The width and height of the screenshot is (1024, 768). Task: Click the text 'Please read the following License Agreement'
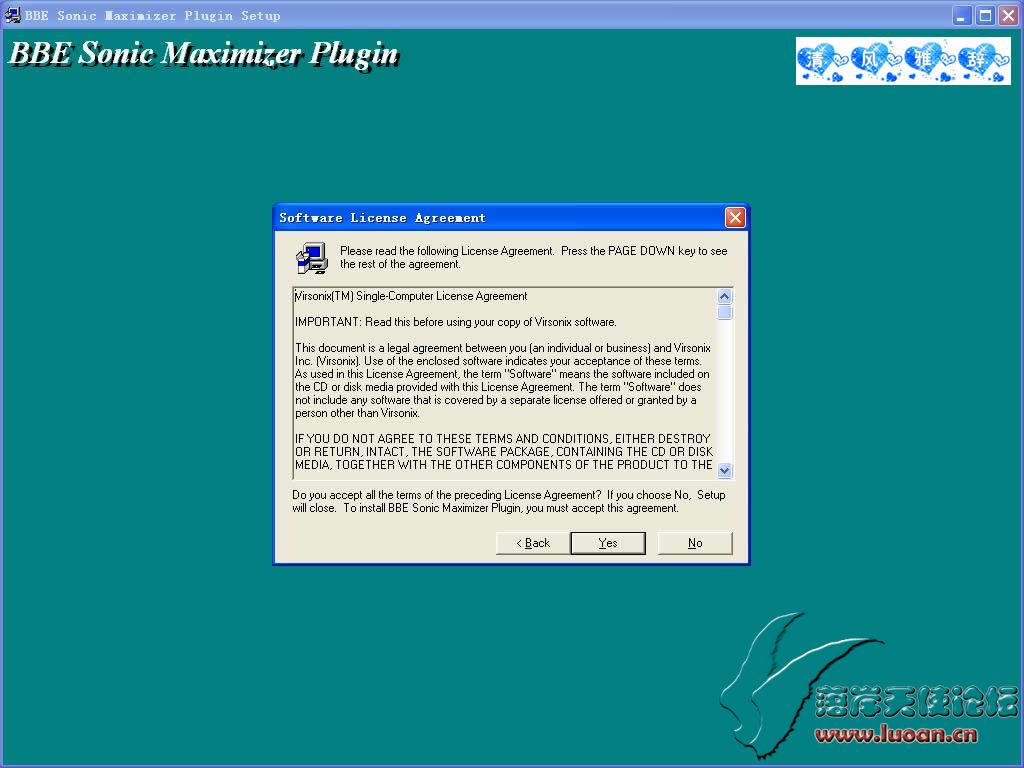[x=447, y=251]
